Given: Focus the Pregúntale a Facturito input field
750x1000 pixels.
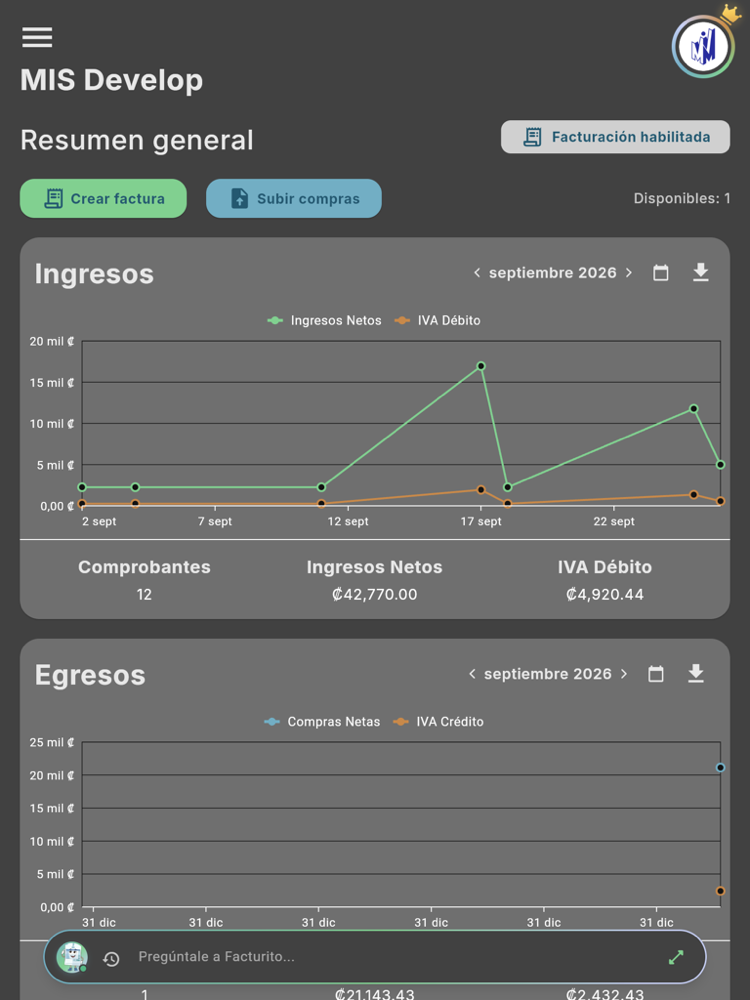Looking at the screenshot, I should click(395, 957).
